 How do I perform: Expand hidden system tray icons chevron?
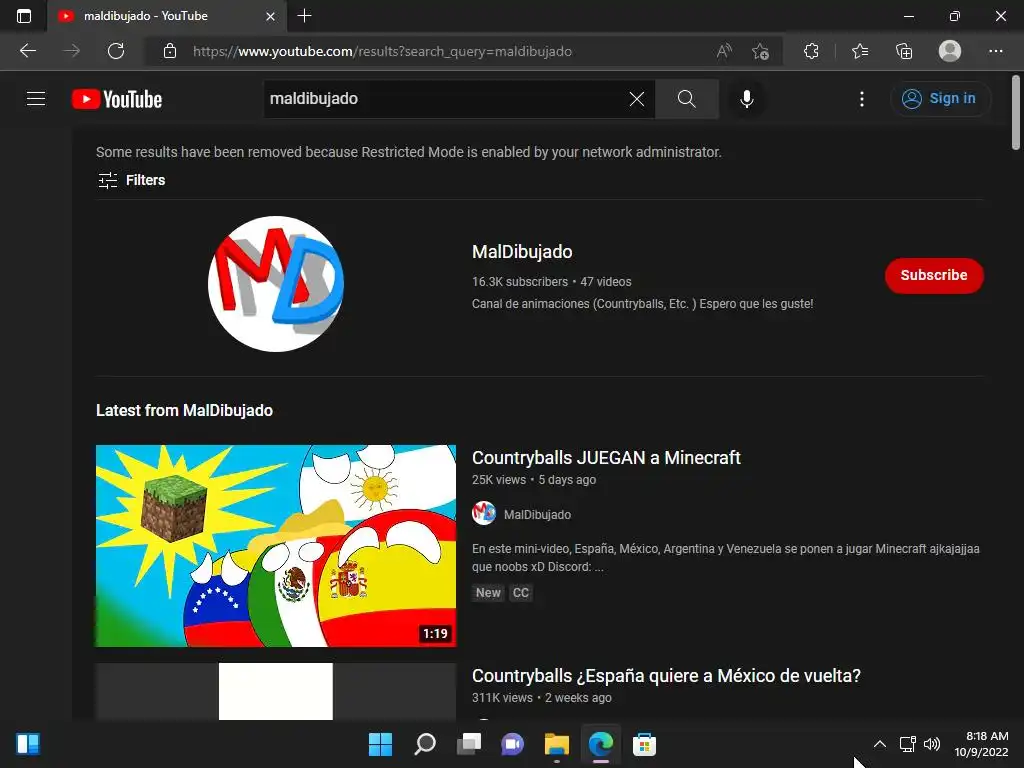pos(880,744)
